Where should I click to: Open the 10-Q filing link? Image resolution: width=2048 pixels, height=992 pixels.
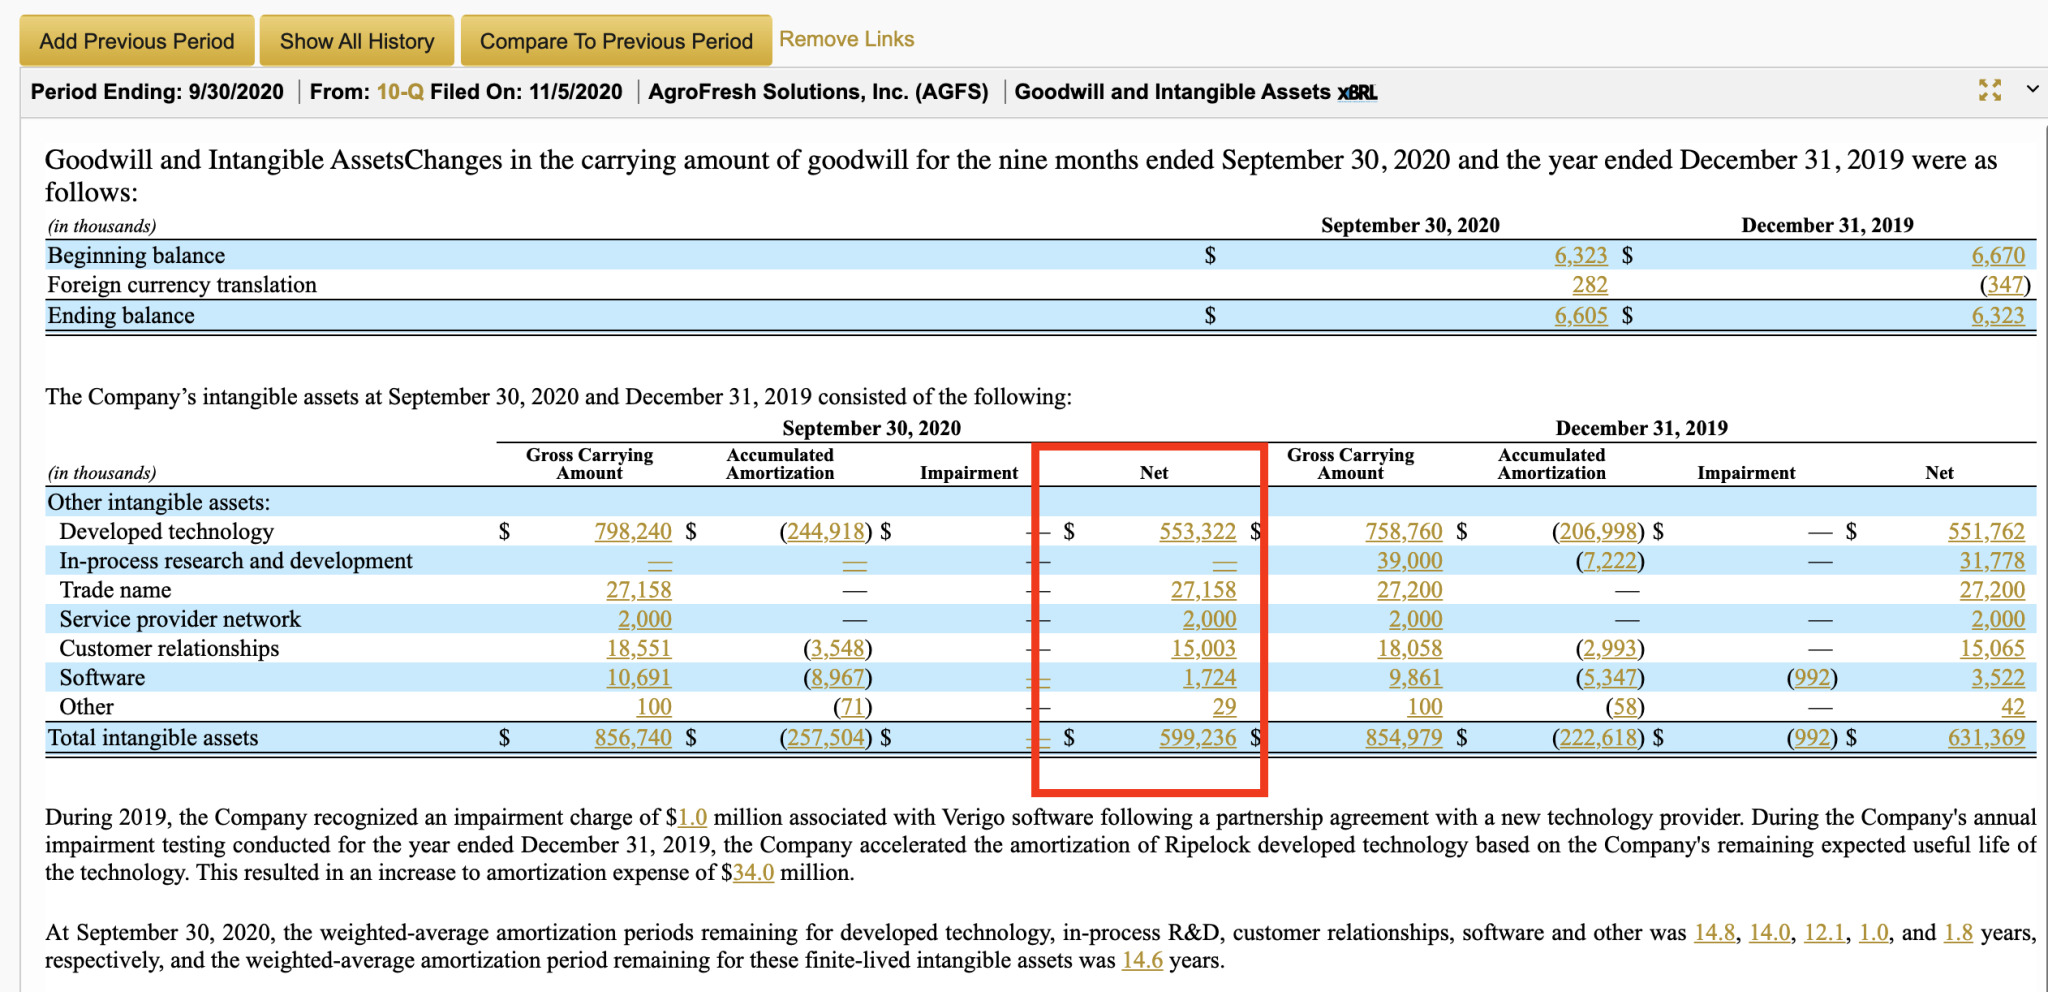[x=400, y=92]
